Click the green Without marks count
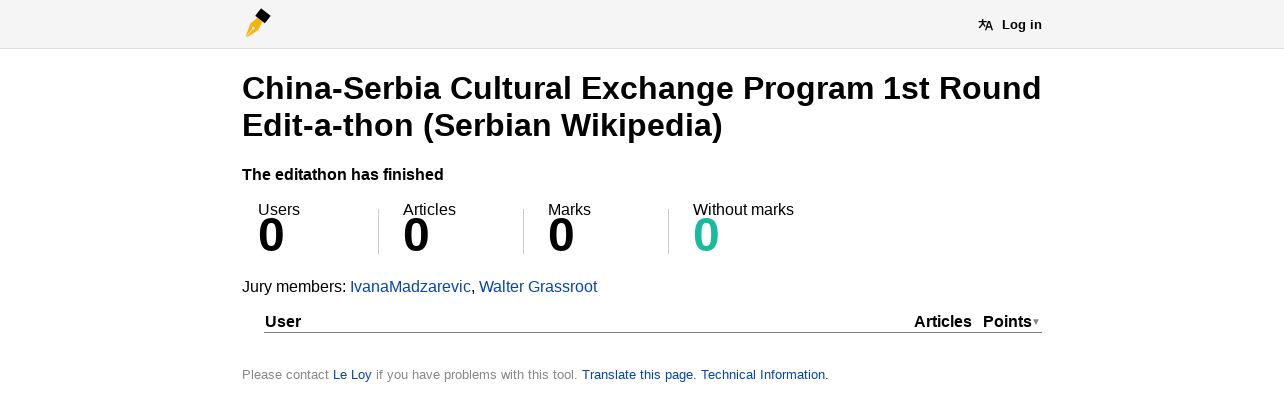The width and height of the screenshot is (1284, 395). [x=706, y=236]
